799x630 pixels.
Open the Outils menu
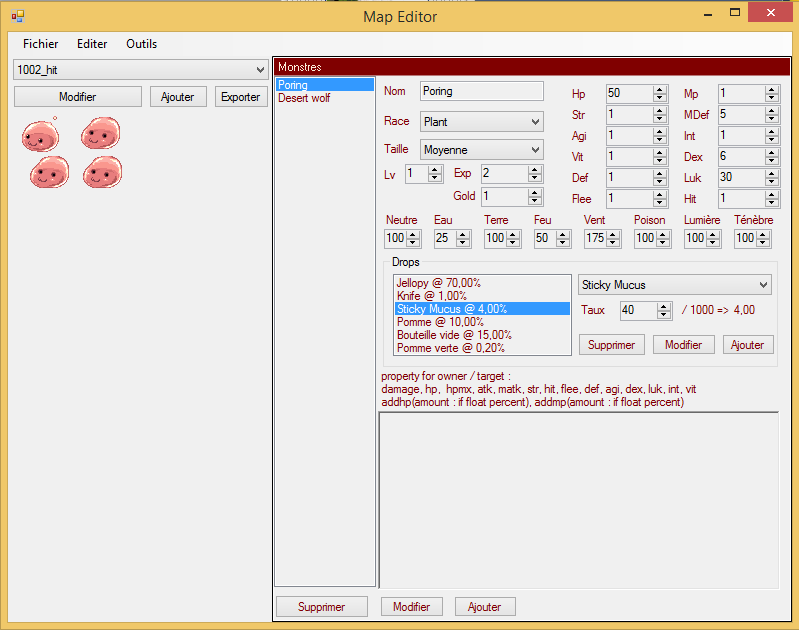(141, 44)
